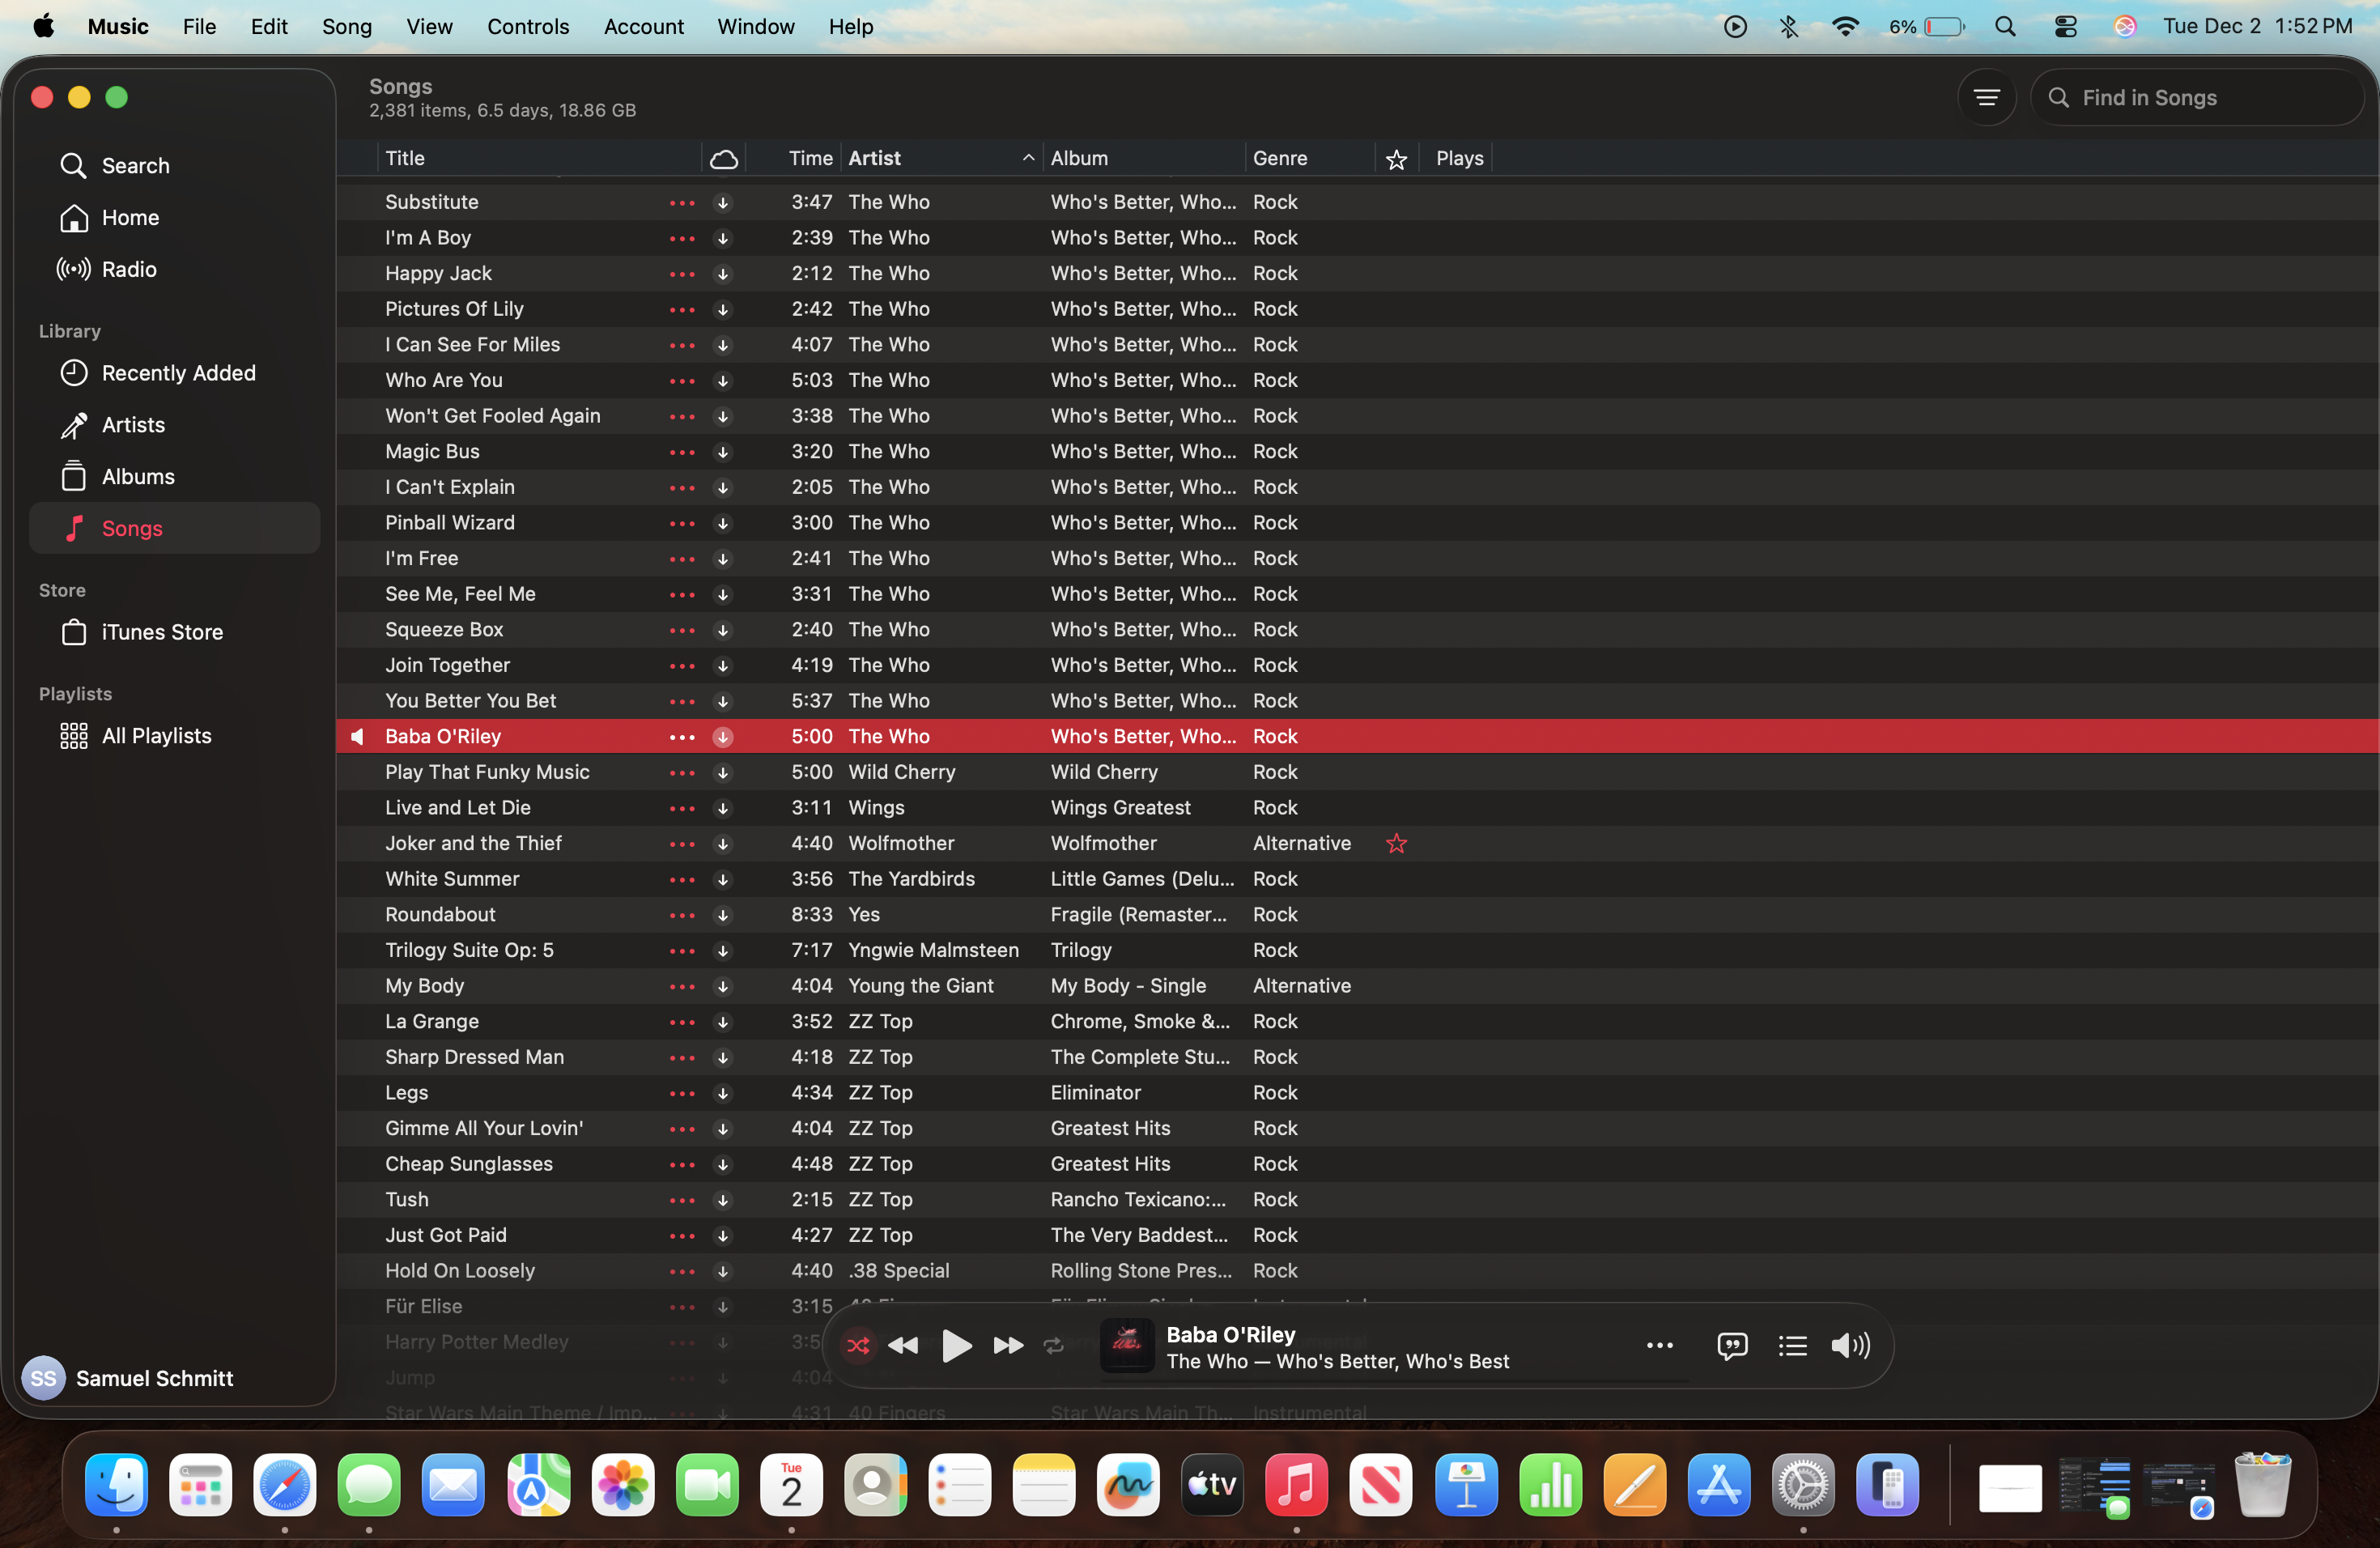This screenshot has height=1548, width=2380.
Task: Click the rewind previous track button
Action: (903, 1346)
